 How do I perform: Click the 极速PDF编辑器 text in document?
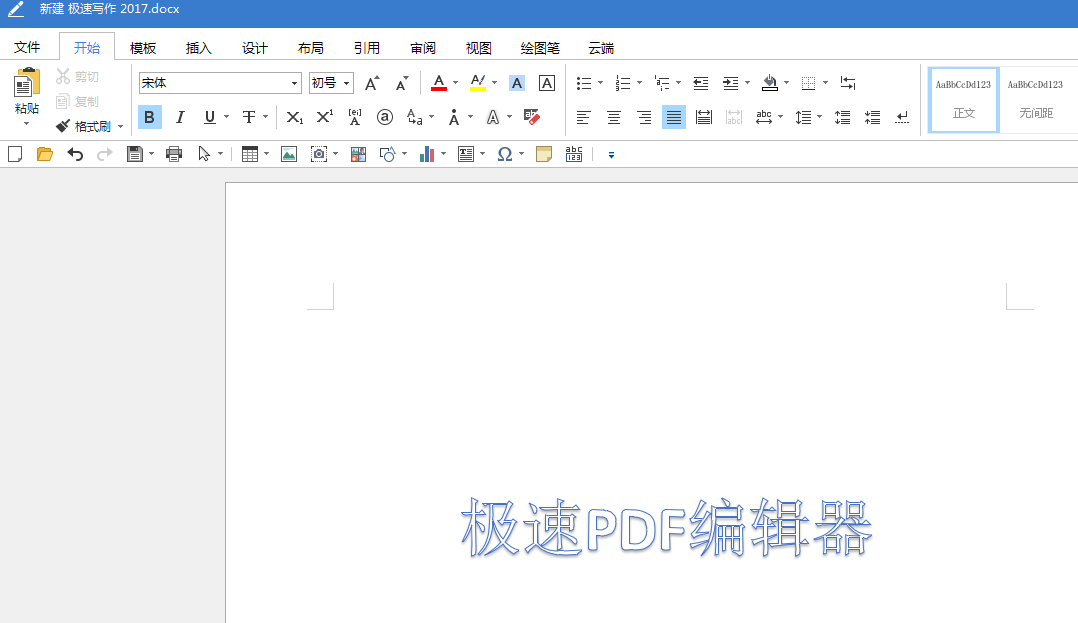(x=666, y=528)
